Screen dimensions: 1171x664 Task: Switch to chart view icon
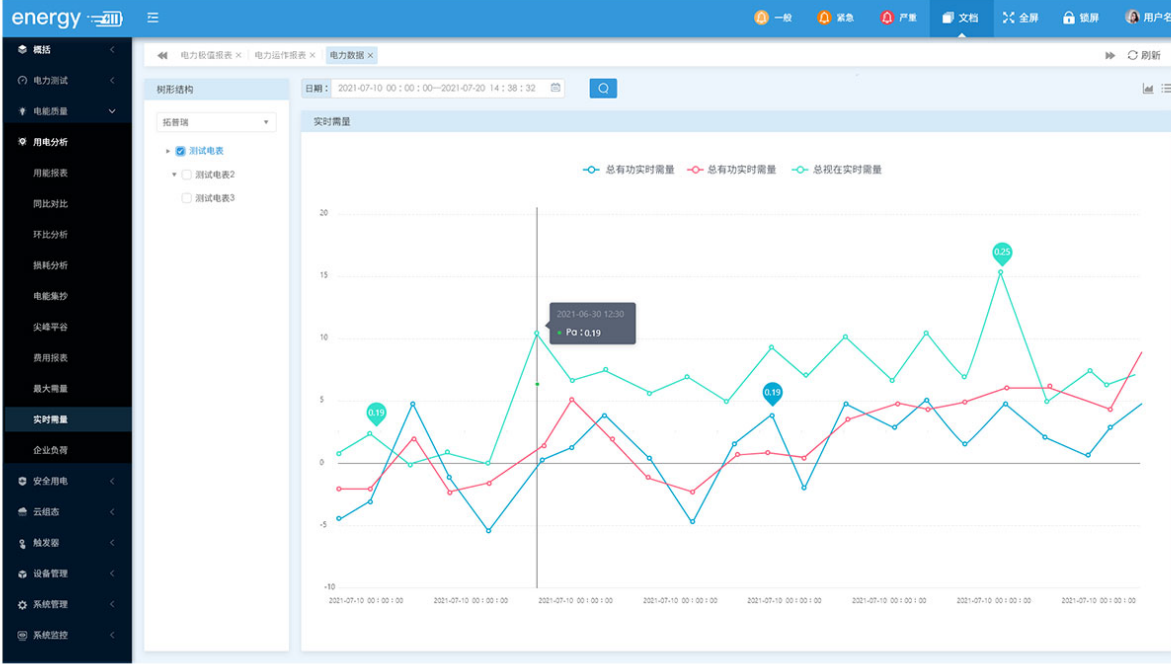coord(1148,89)
